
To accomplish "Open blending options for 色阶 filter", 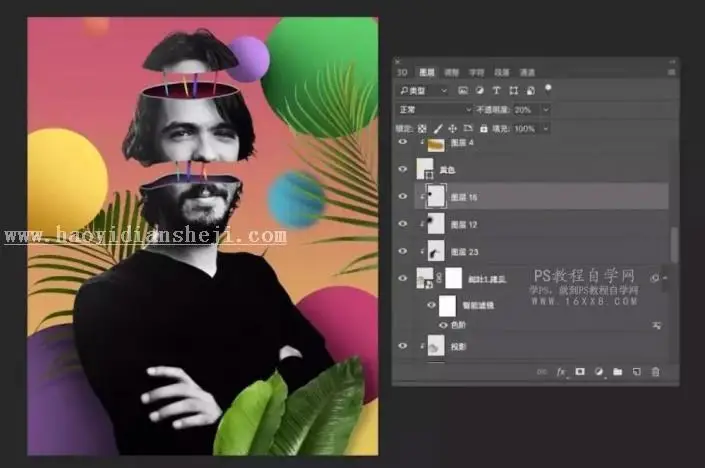I will tap(656, 325).
